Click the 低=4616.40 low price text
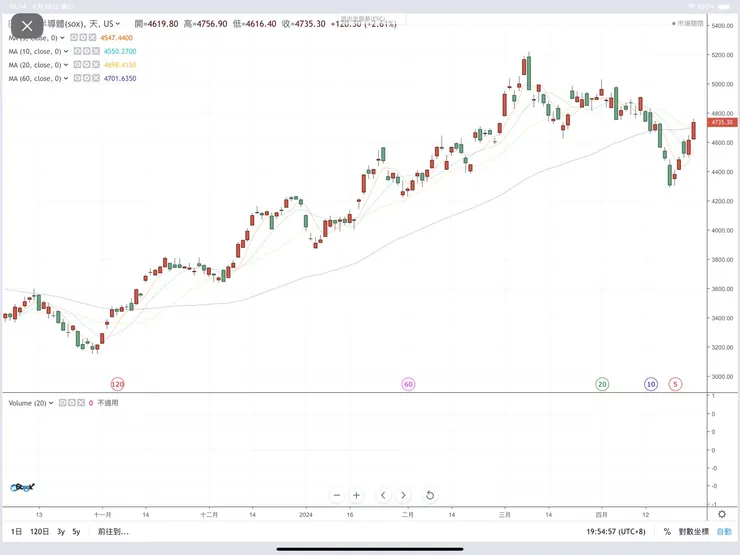740x555 pixels. 254,24
